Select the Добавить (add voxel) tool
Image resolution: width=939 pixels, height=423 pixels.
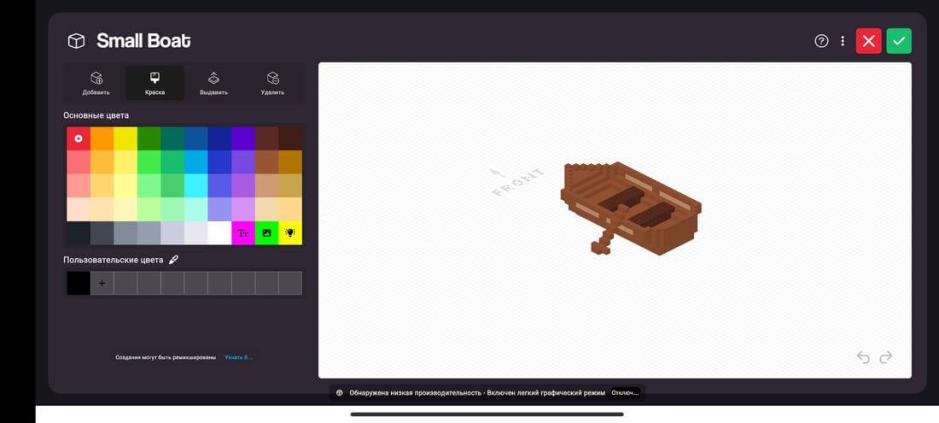point(96,83)
